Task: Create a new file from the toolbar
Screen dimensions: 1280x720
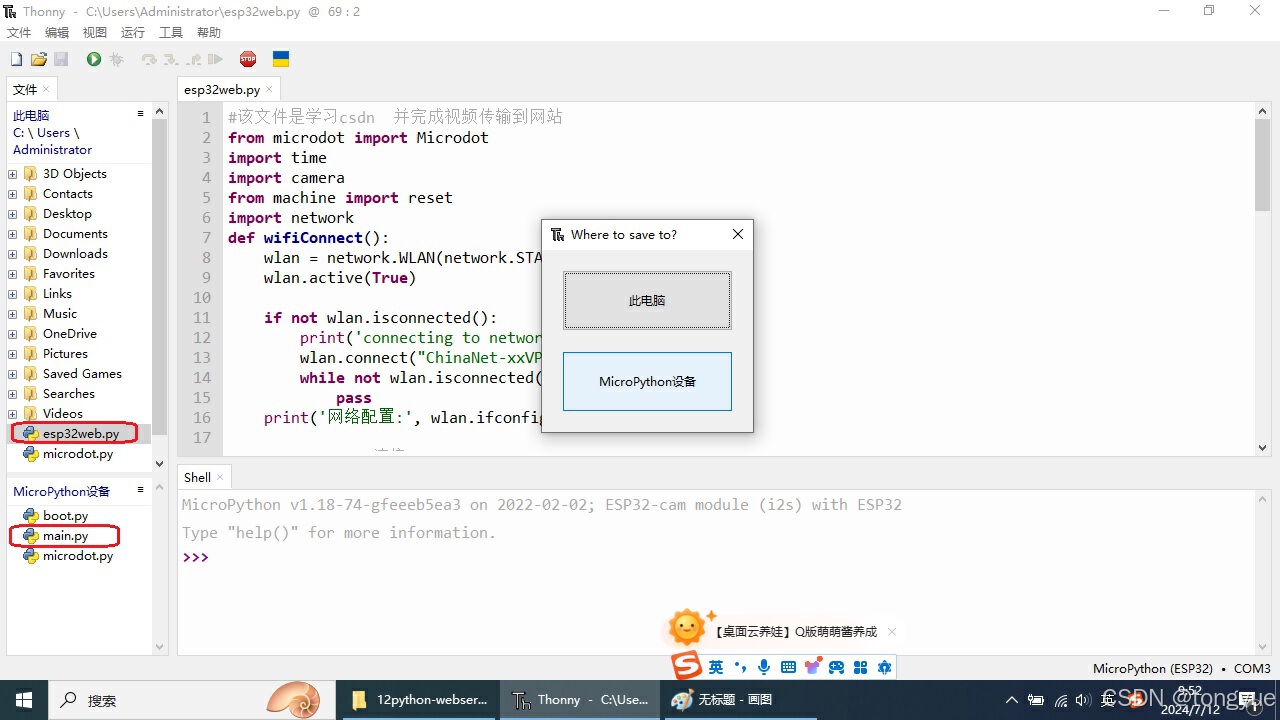Action: pyautogui.click(x=16, y=60)
